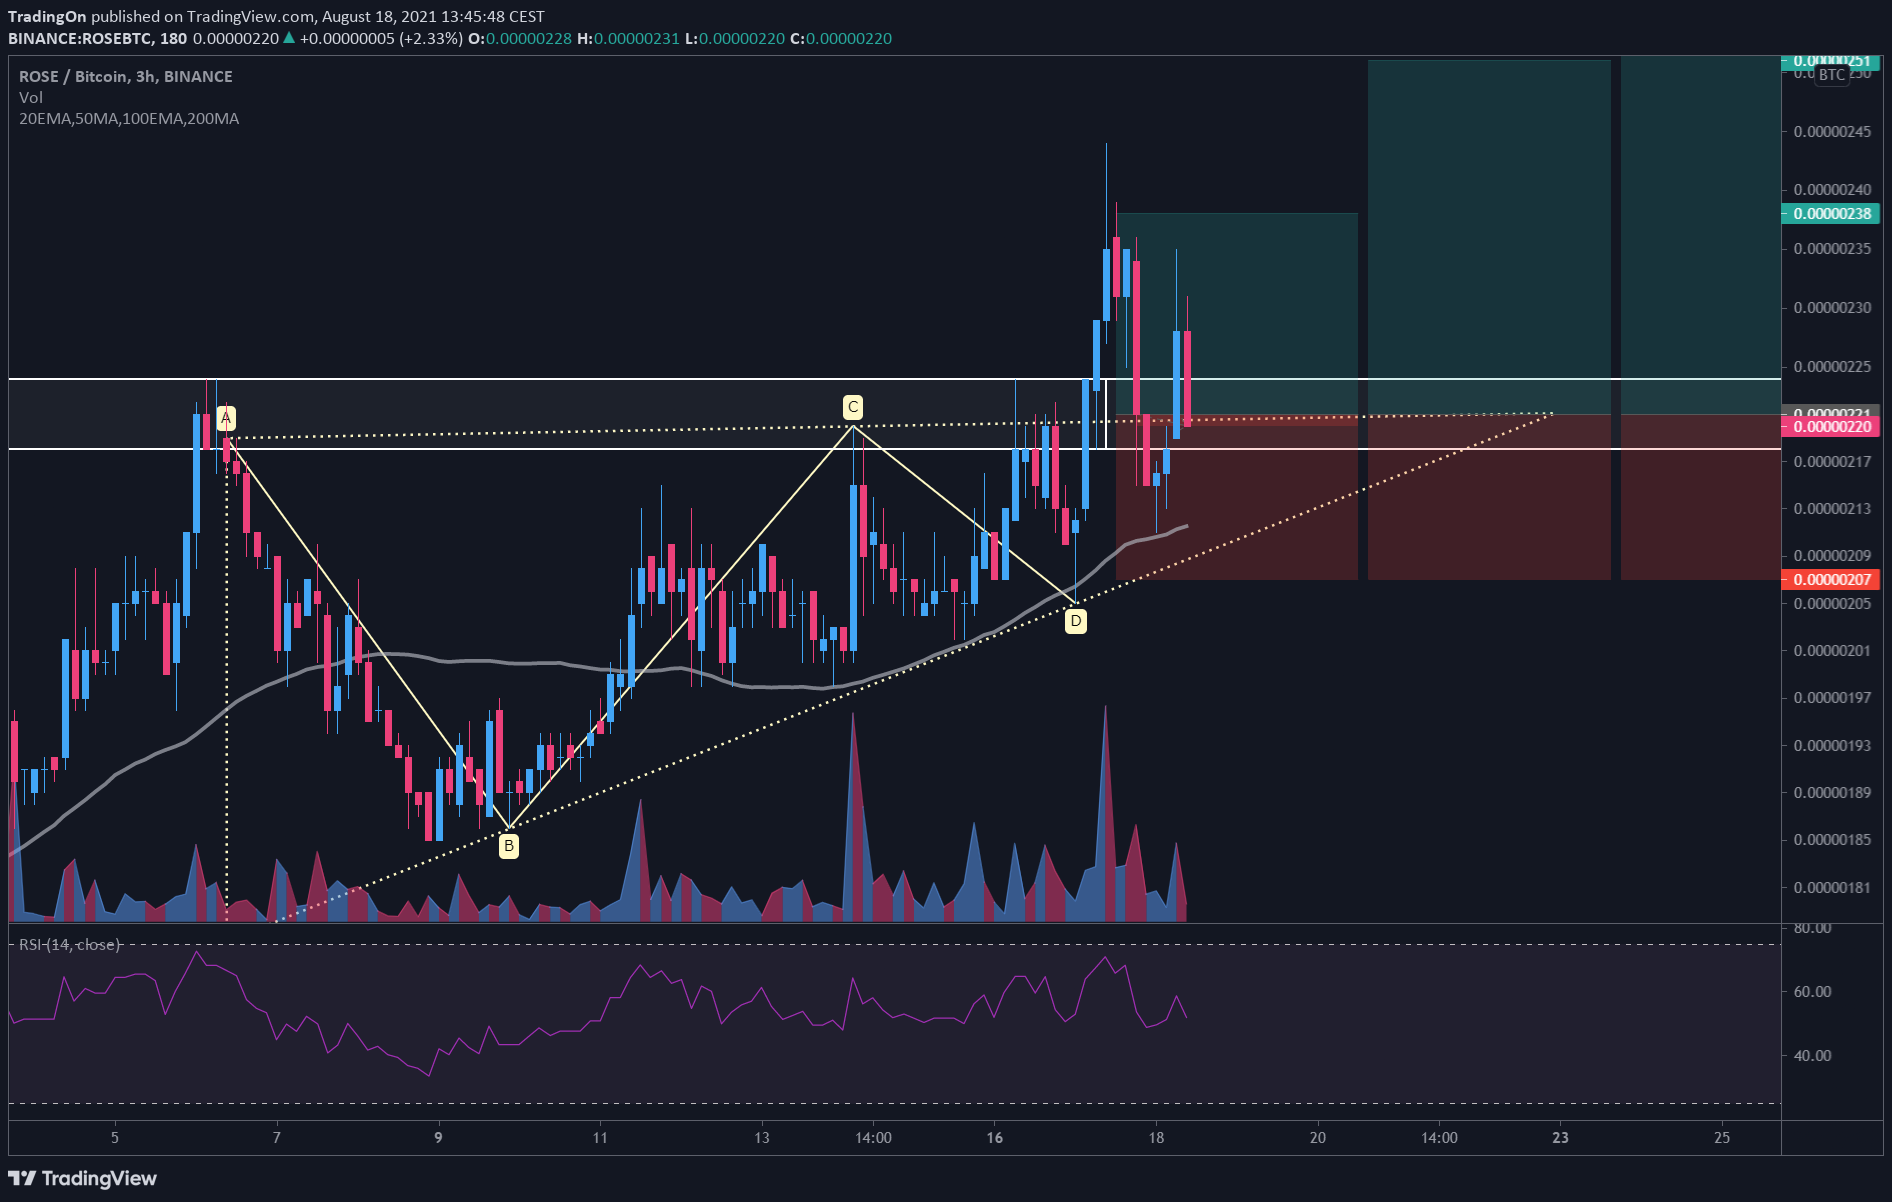
Task: Click the date label 13 on time axis
Action: (762, 1138)
